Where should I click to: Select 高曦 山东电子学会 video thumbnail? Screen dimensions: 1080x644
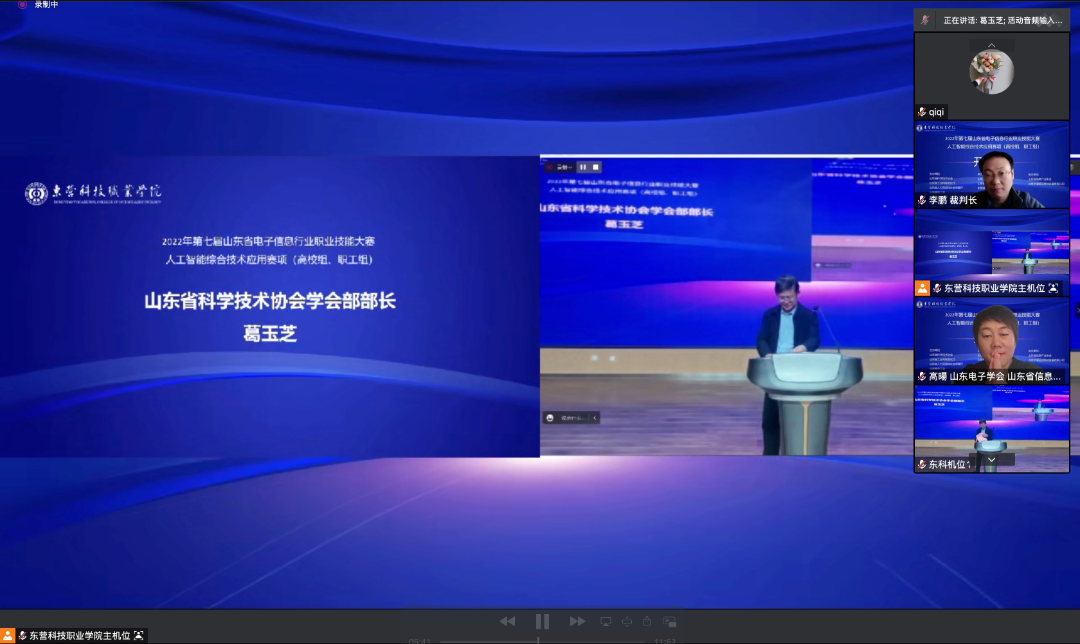(991, 341)
